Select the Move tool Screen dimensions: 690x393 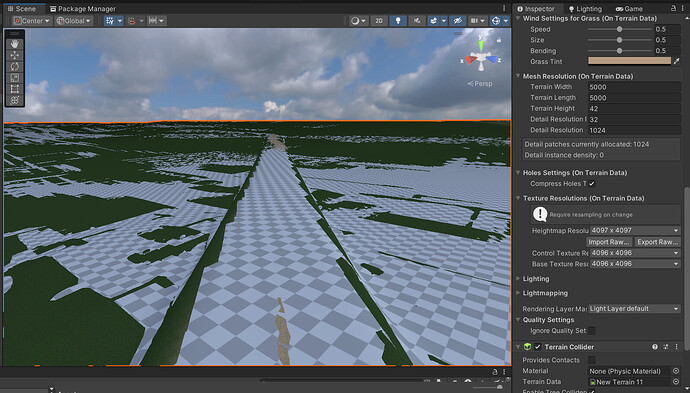(x=15, y=55)
